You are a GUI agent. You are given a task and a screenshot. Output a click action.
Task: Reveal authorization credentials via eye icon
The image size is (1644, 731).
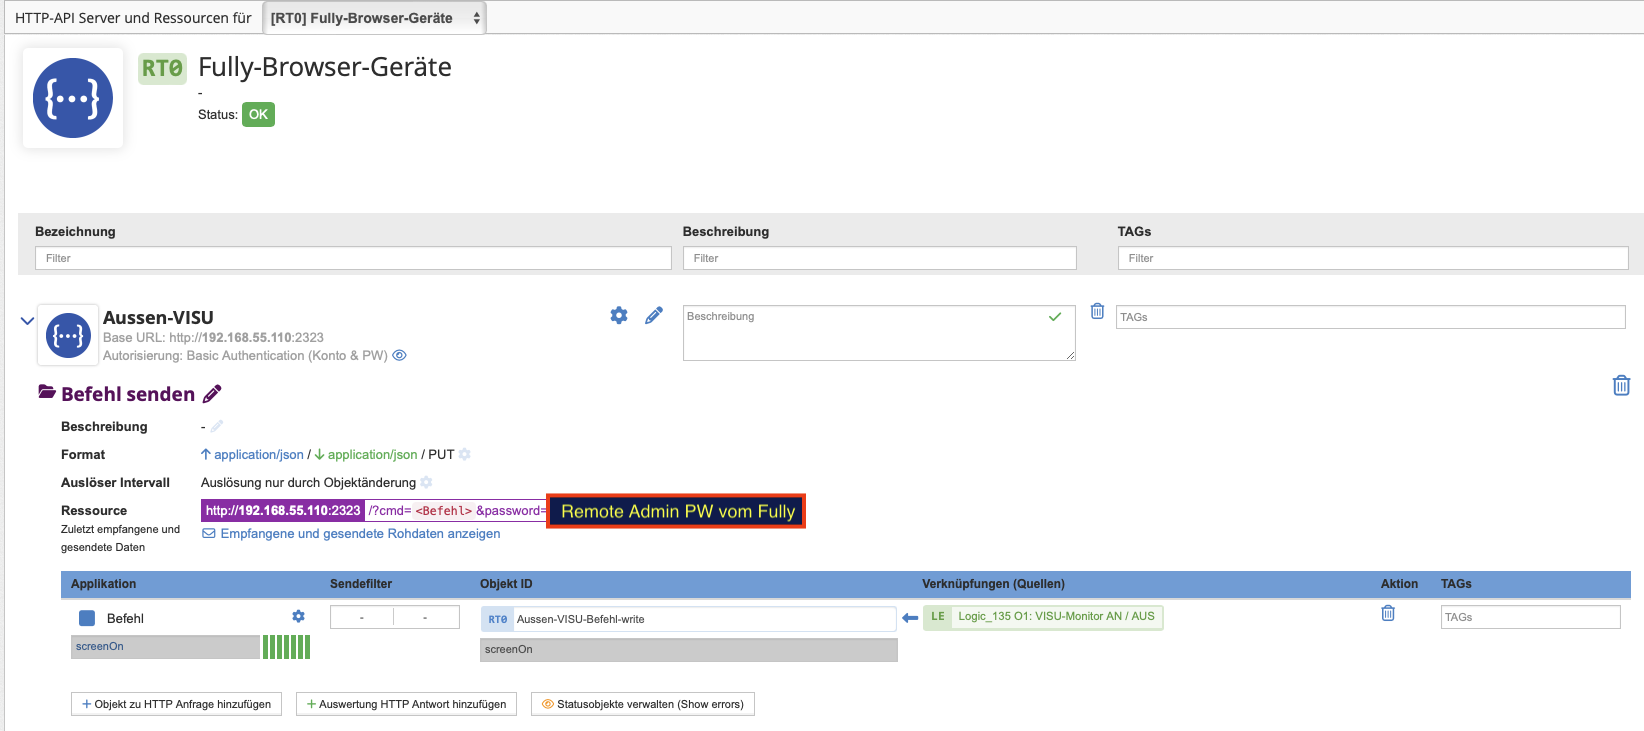(x=400, y=356)
